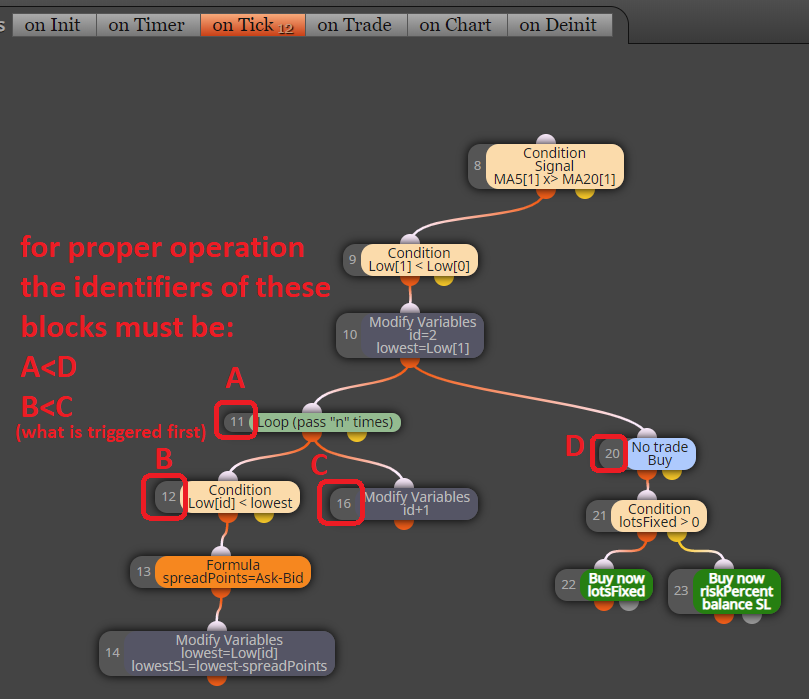Click block number 16 identifier
The width and height of the screenshot is (811, 699).
[343, 503]
